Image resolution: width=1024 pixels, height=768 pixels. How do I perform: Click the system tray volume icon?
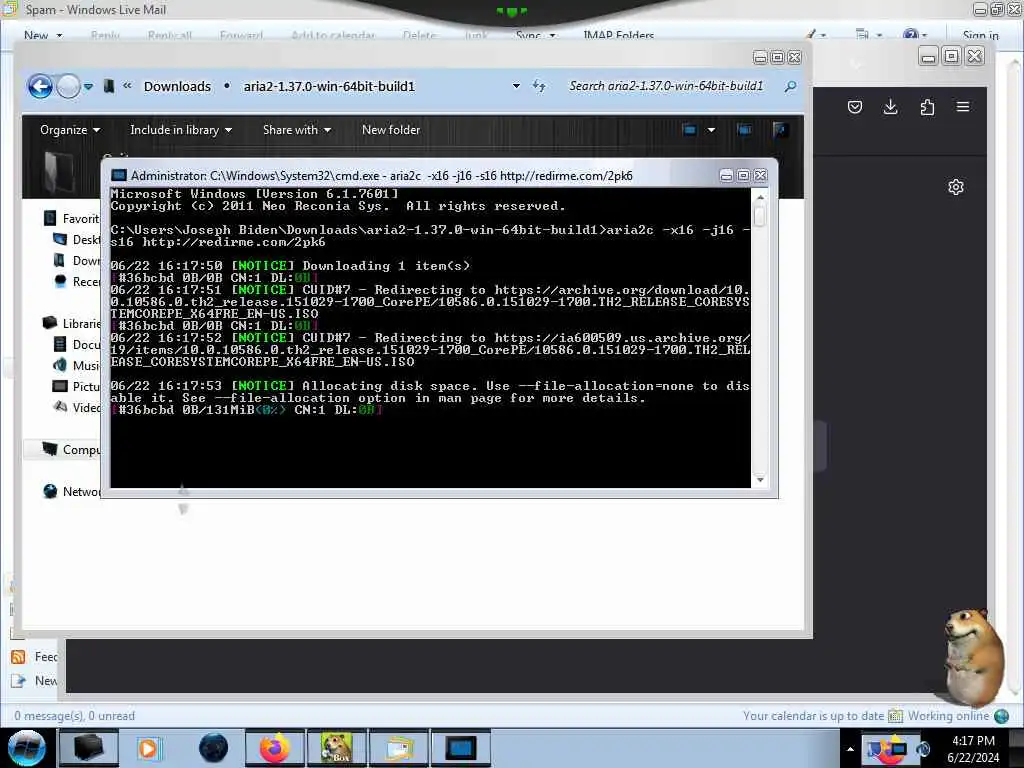(x=922, y=749)
